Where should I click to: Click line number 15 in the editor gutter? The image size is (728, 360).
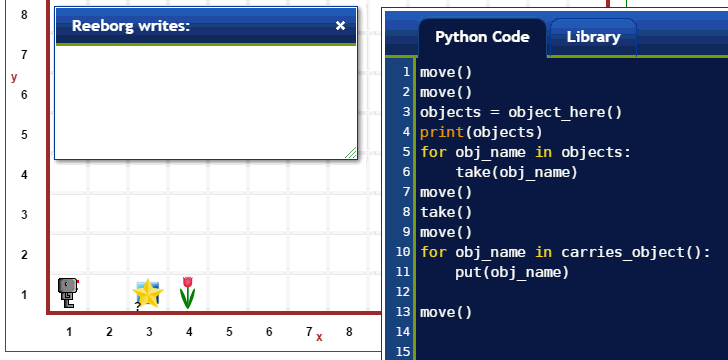pyautogui.click(x=403, y=352)
